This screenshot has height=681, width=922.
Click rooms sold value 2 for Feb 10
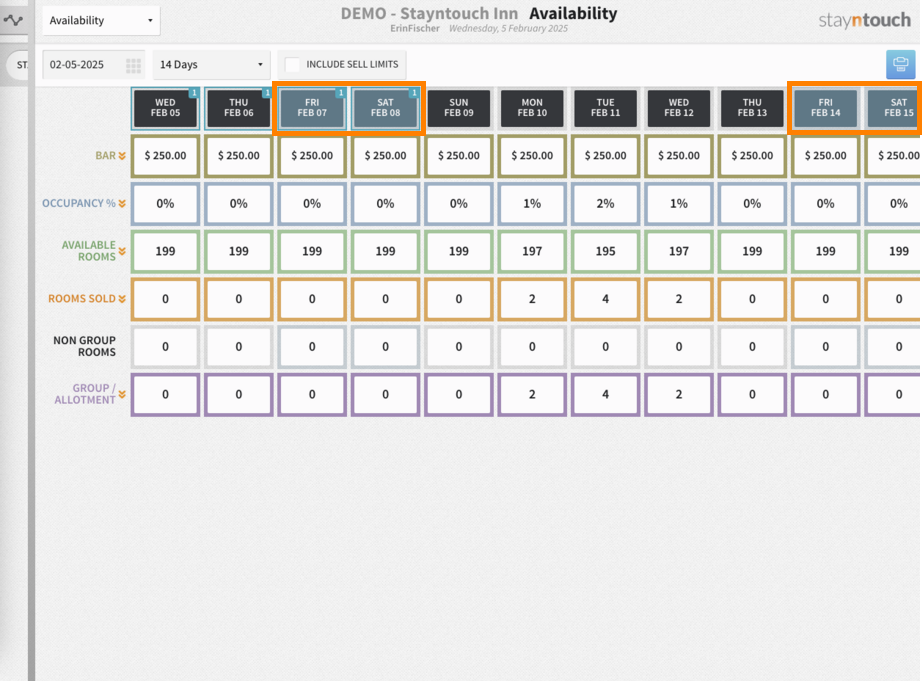(x=532, y=299)
